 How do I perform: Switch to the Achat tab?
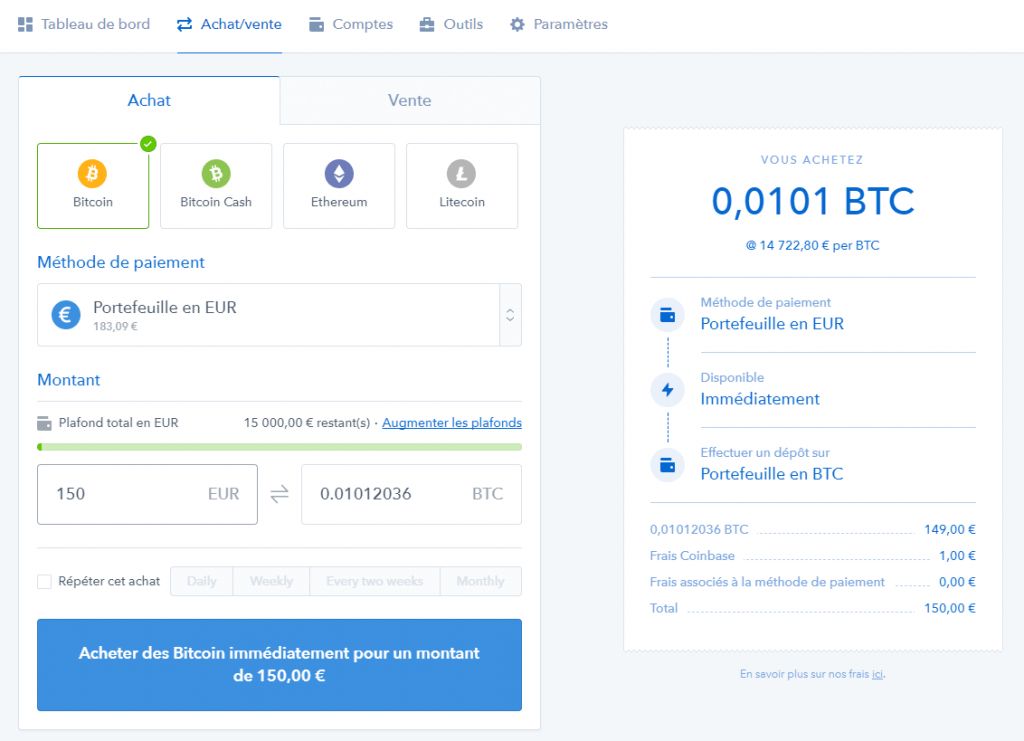click(x=149, y=101)
